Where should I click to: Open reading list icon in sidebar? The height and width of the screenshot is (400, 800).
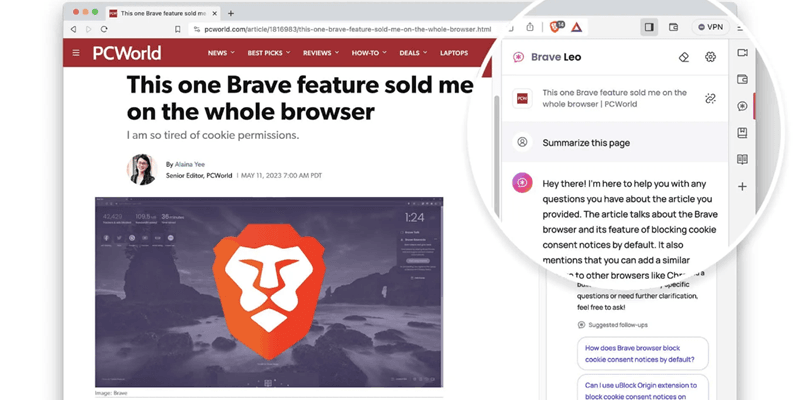point(743,160)
